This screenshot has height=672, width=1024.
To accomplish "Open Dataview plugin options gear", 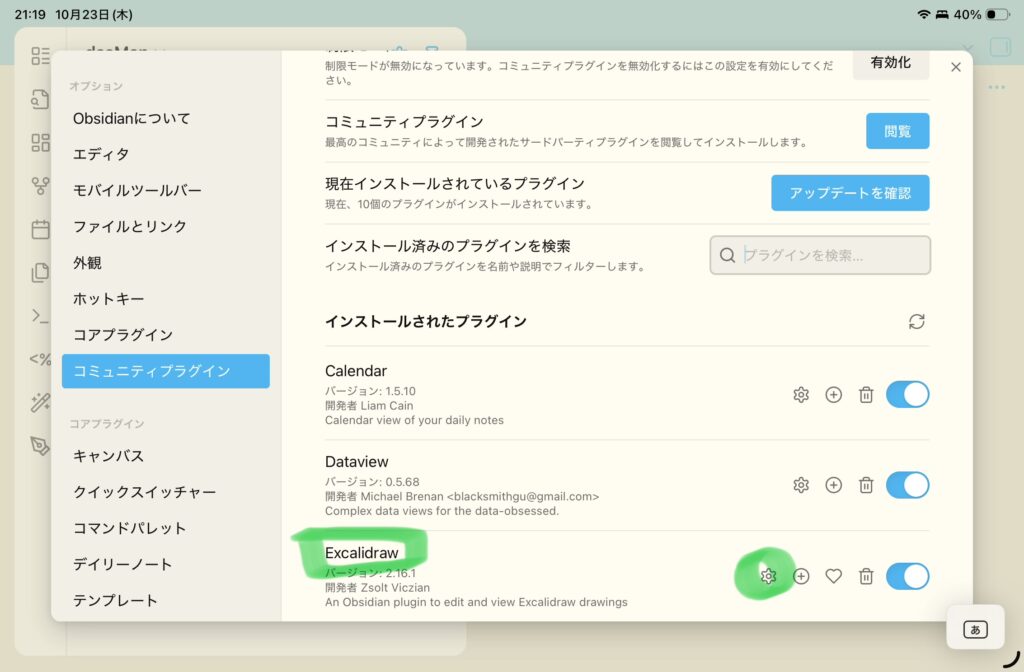I will click(x=800, y=485).
